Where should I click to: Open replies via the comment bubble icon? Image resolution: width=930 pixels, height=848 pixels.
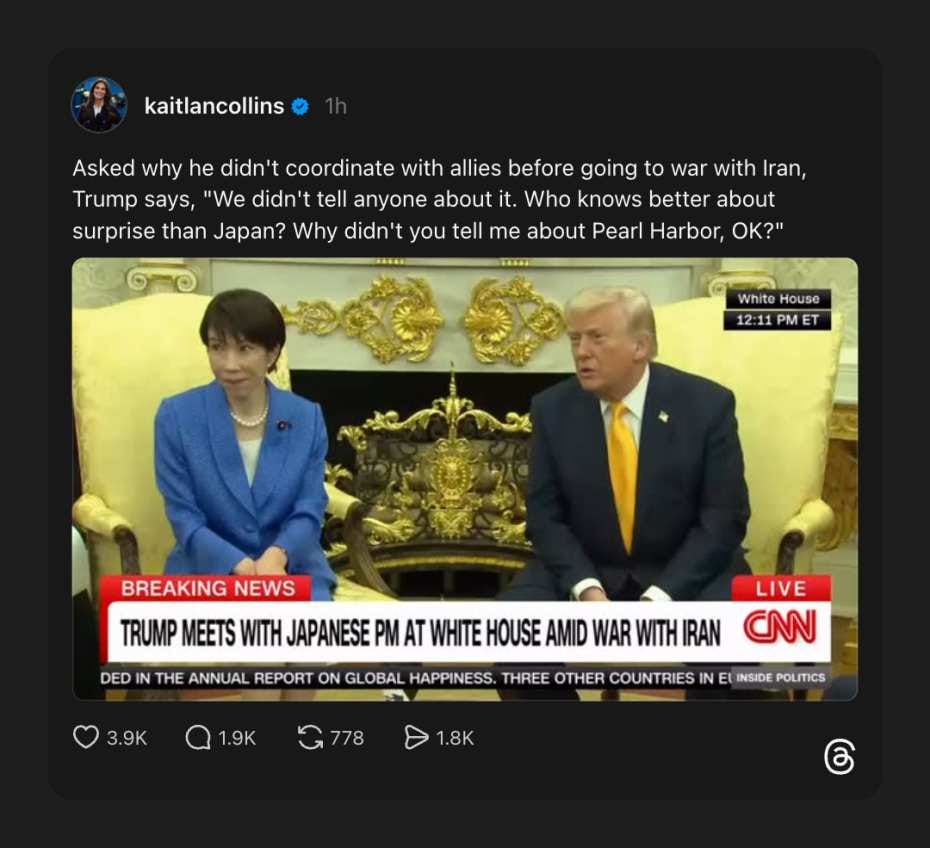(198, 738)
